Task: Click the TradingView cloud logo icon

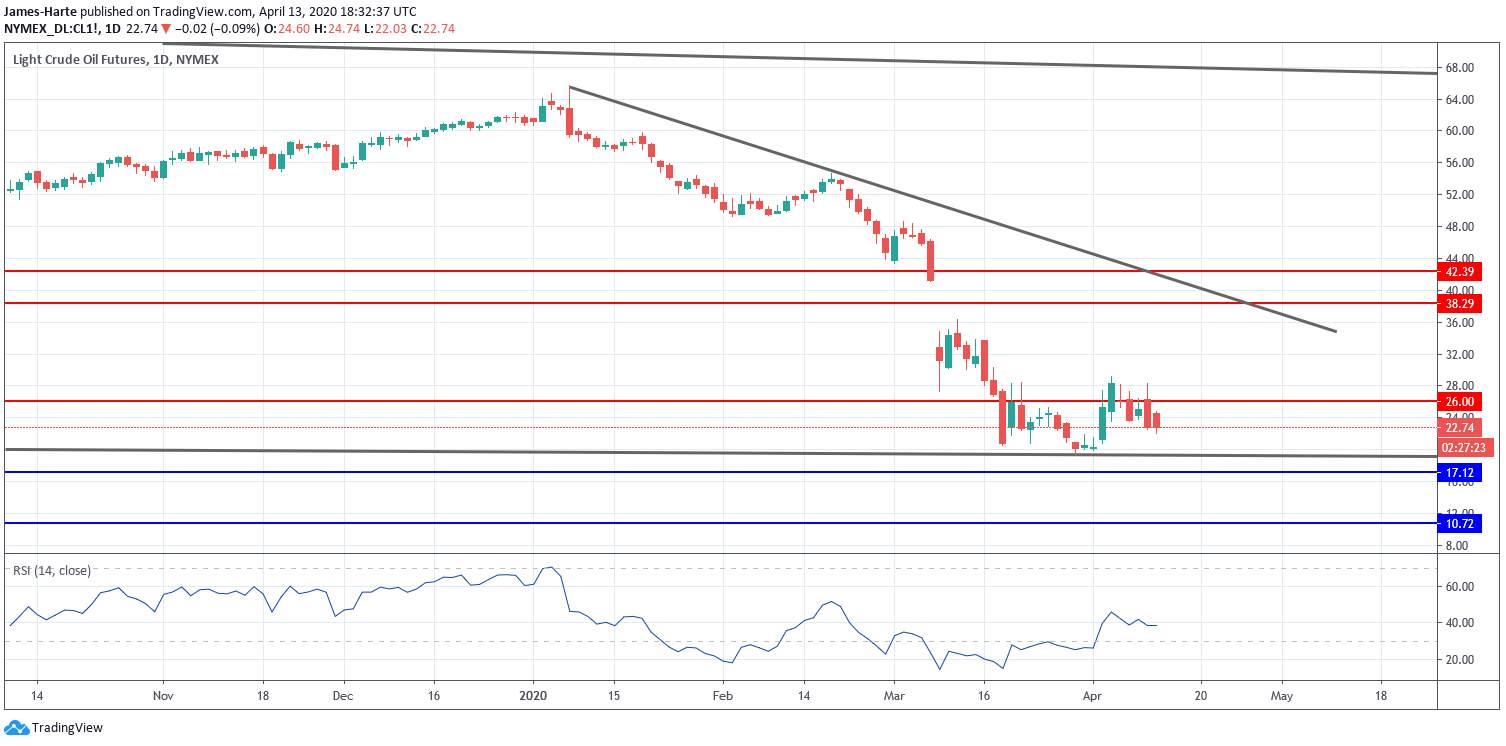Action: pos(16,728)
